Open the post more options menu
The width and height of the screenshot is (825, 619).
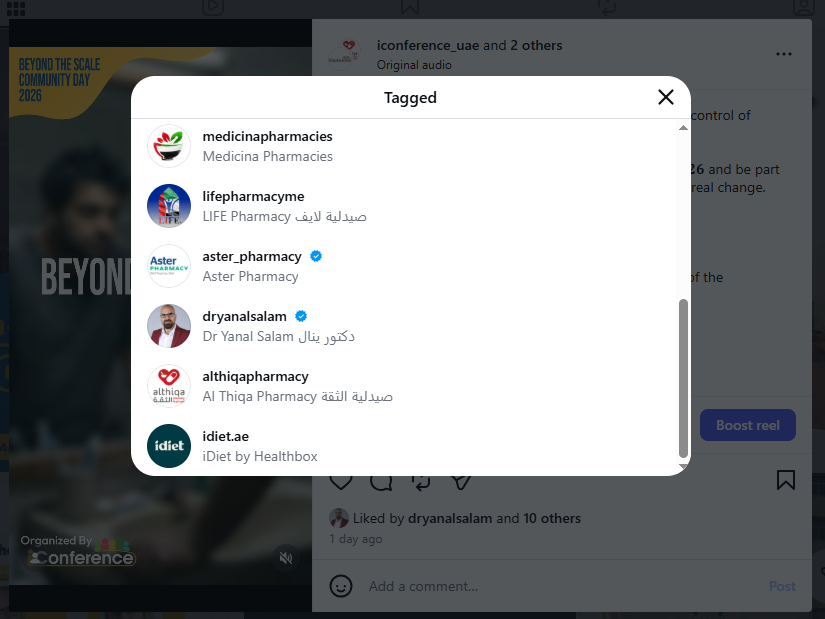coord(784,54)
